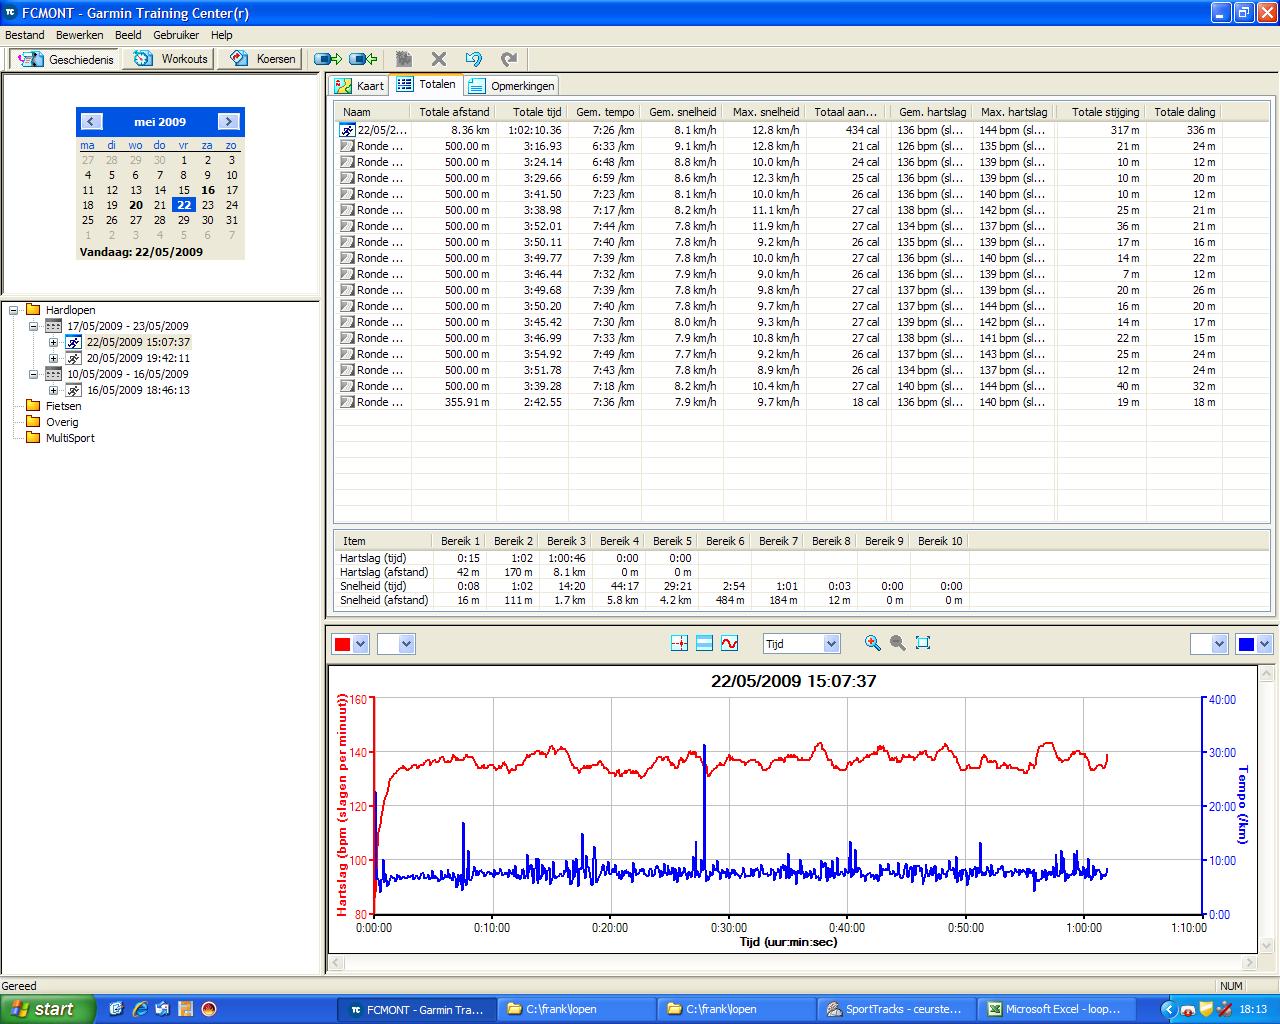Screen dimensions: 1280x1024
Task: Go to next month in calendar
Action: pos(228,121)
